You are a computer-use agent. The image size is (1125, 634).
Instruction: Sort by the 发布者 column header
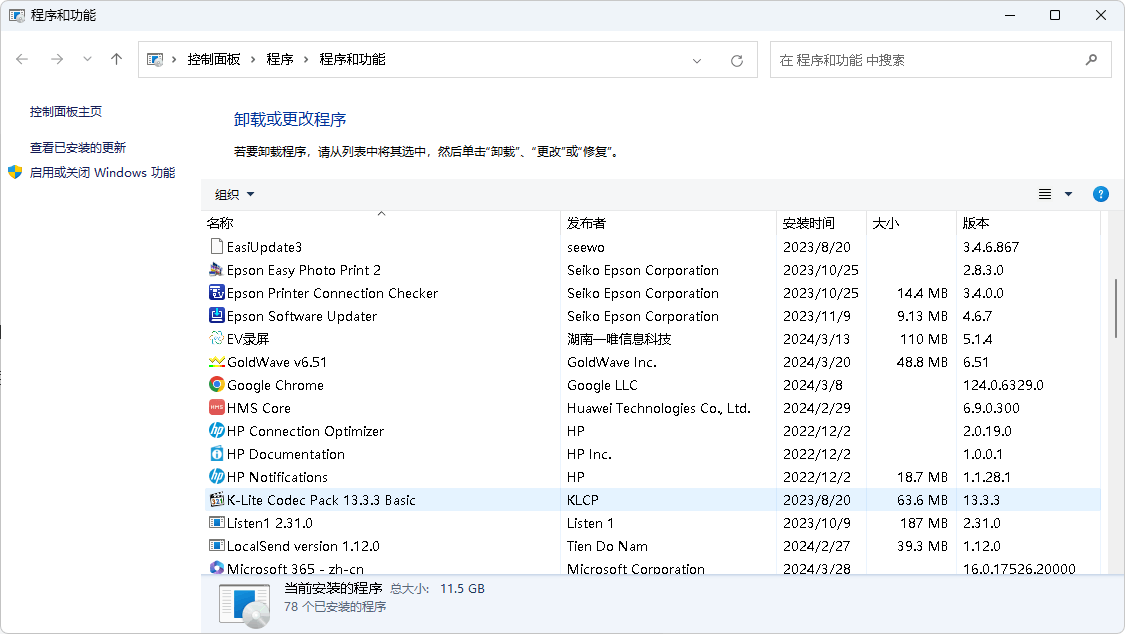[x=669, y=223]
